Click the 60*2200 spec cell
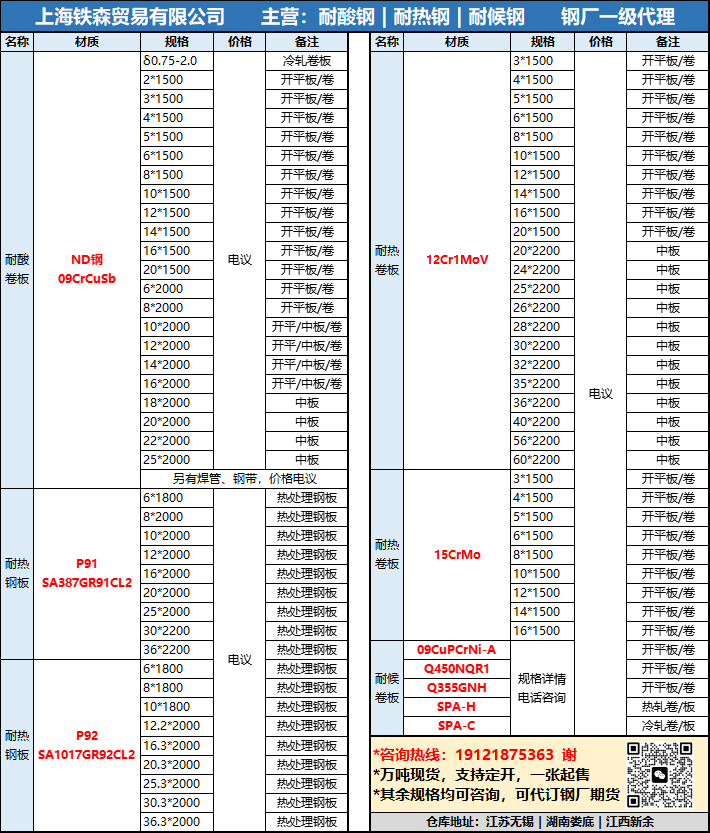 542,460
